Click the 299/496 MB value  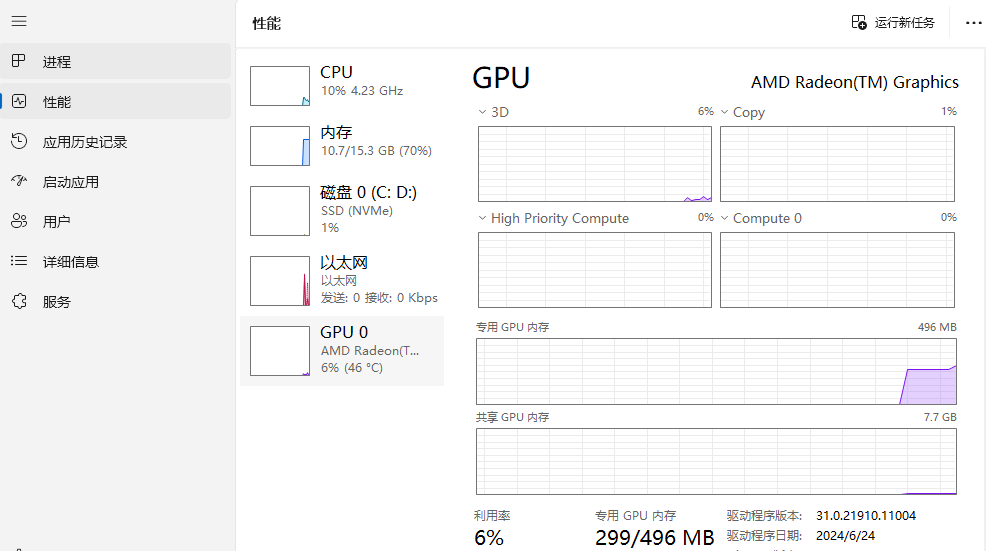(x=655, y=538)
